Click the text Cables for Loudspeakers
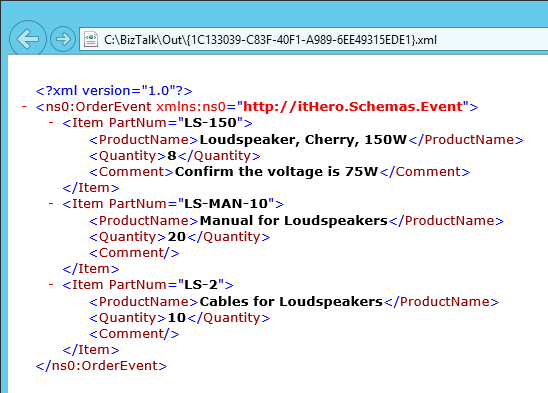 coord(291,302)
